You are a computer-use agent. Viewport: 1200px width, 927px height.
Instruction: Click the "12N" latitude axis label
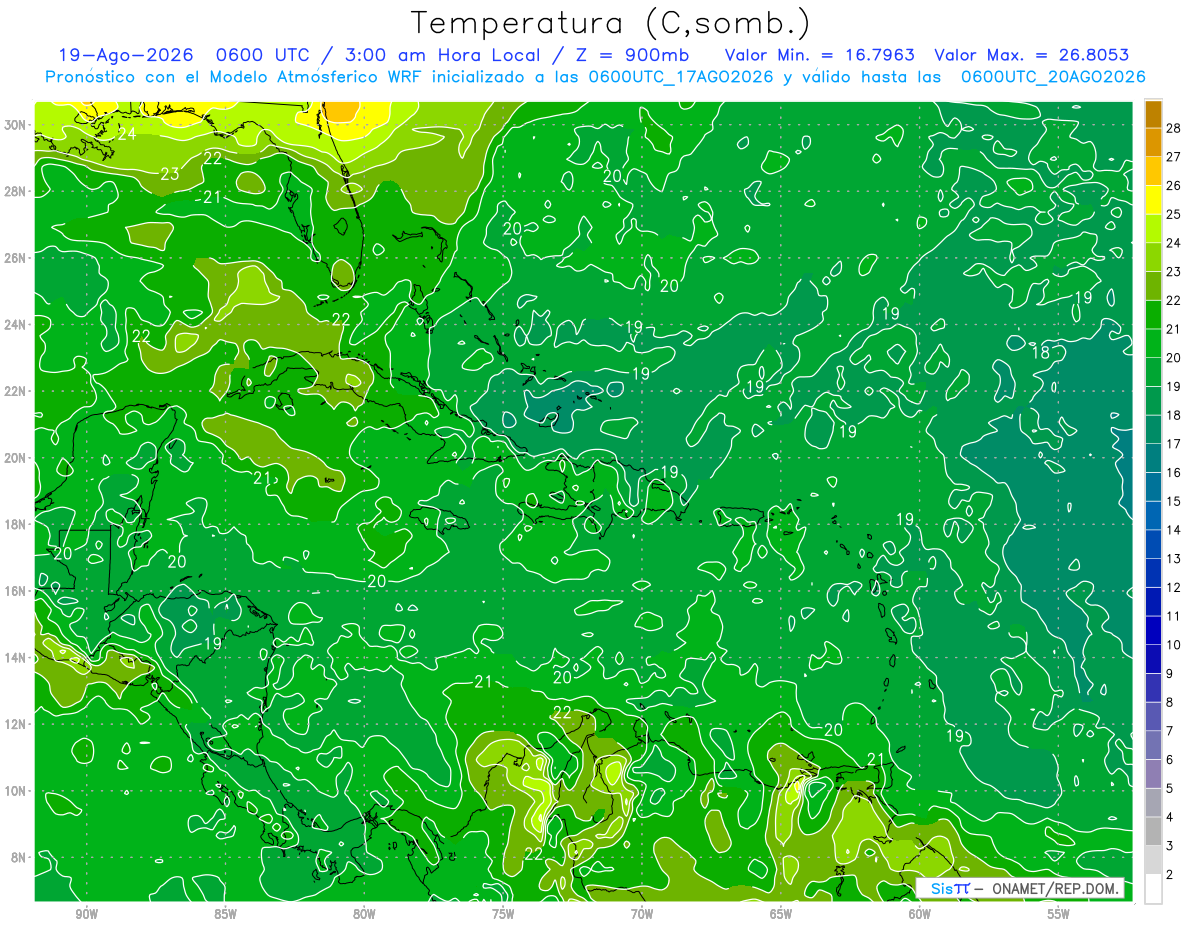click(16, 724)
